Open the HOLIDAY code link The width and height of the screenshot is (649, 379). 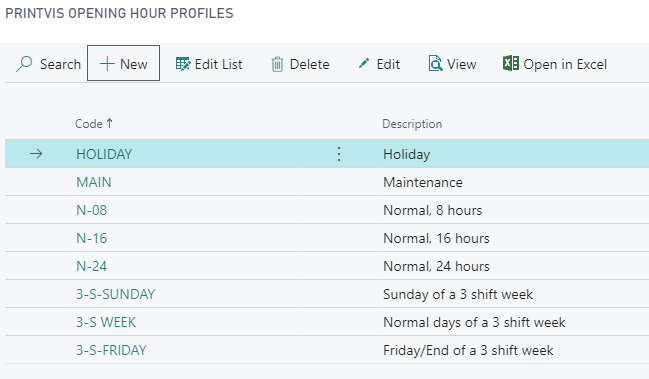[104, 154]
